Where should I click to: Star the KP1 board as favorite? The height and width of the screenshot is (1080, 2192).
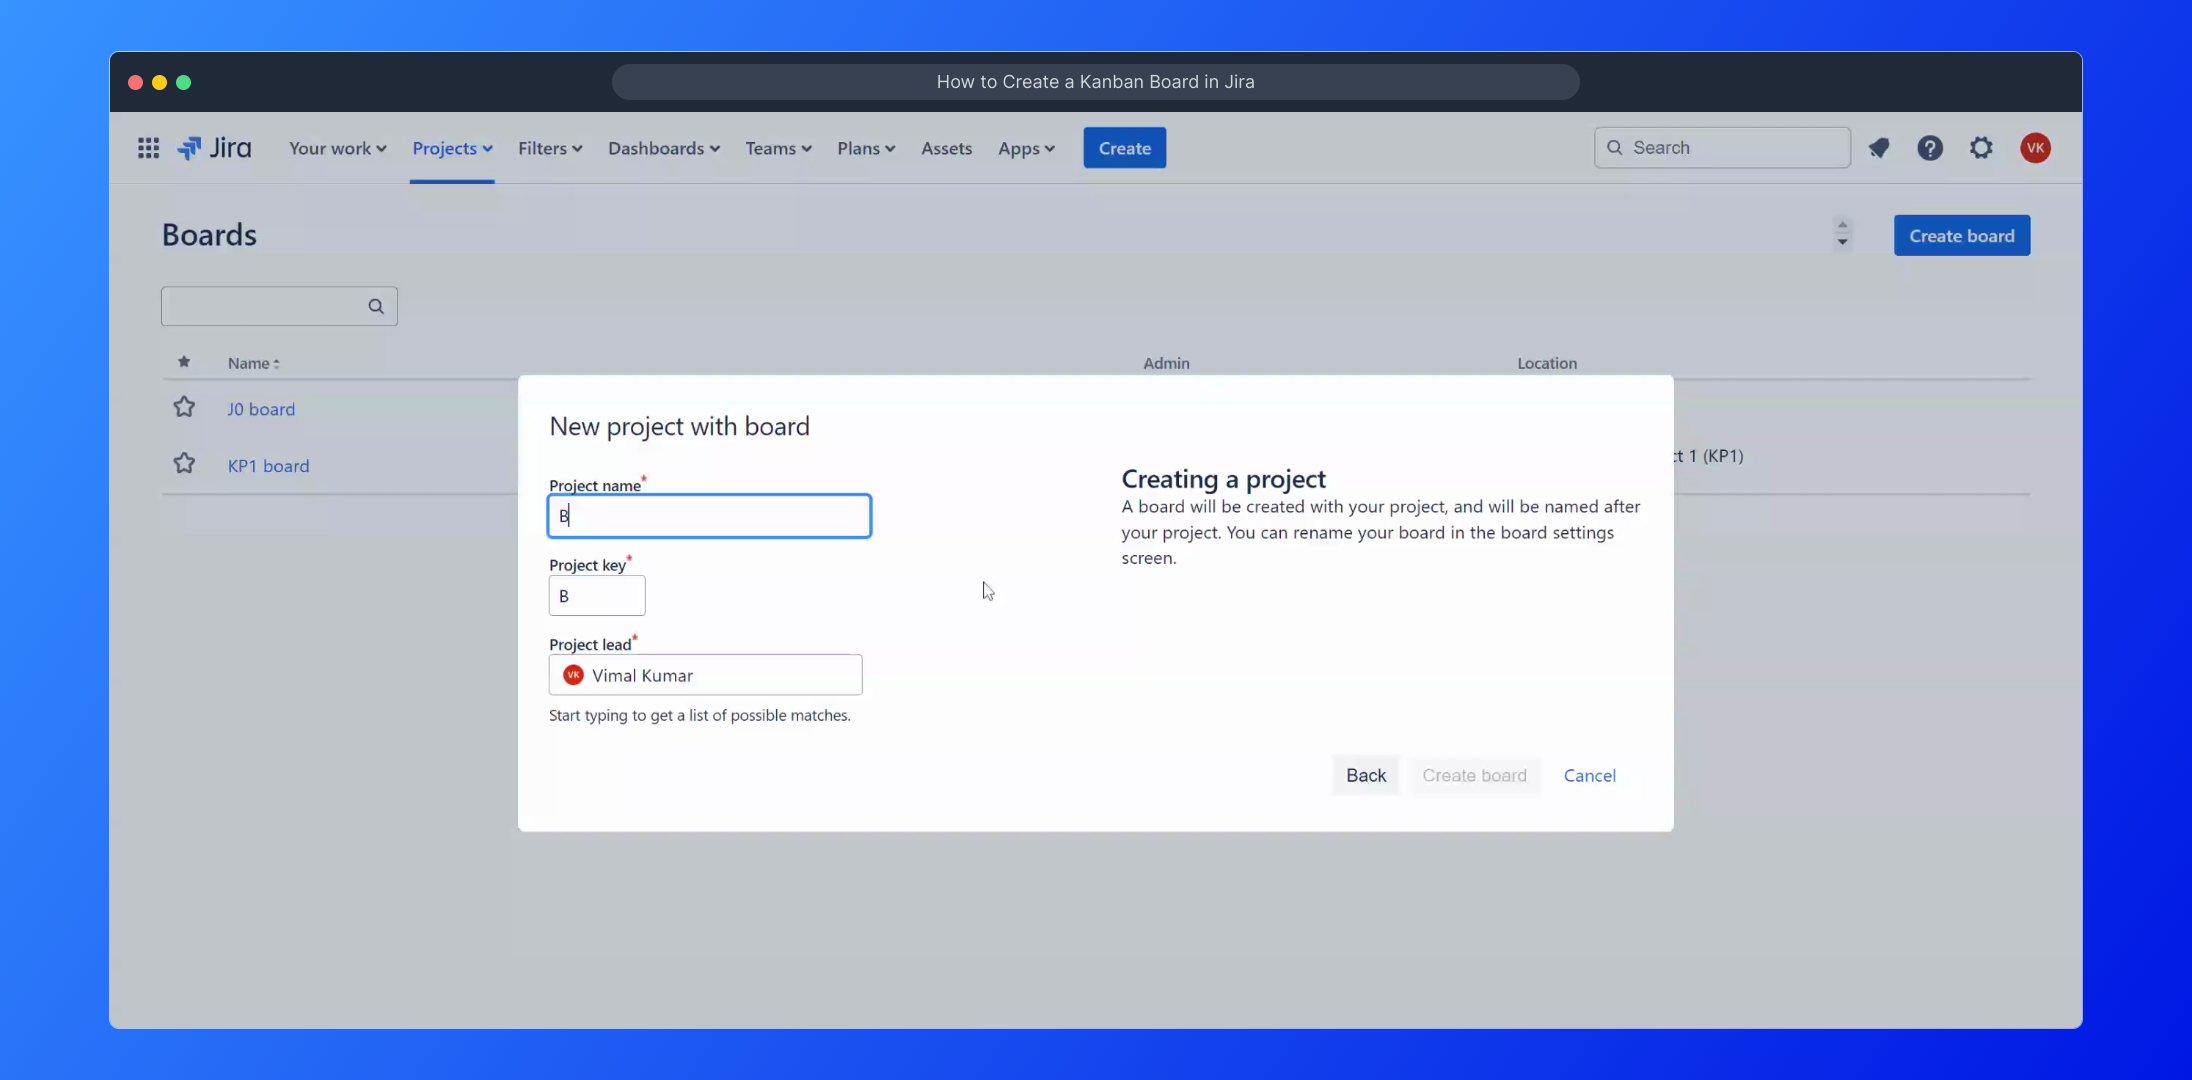[x=184, y=464]
